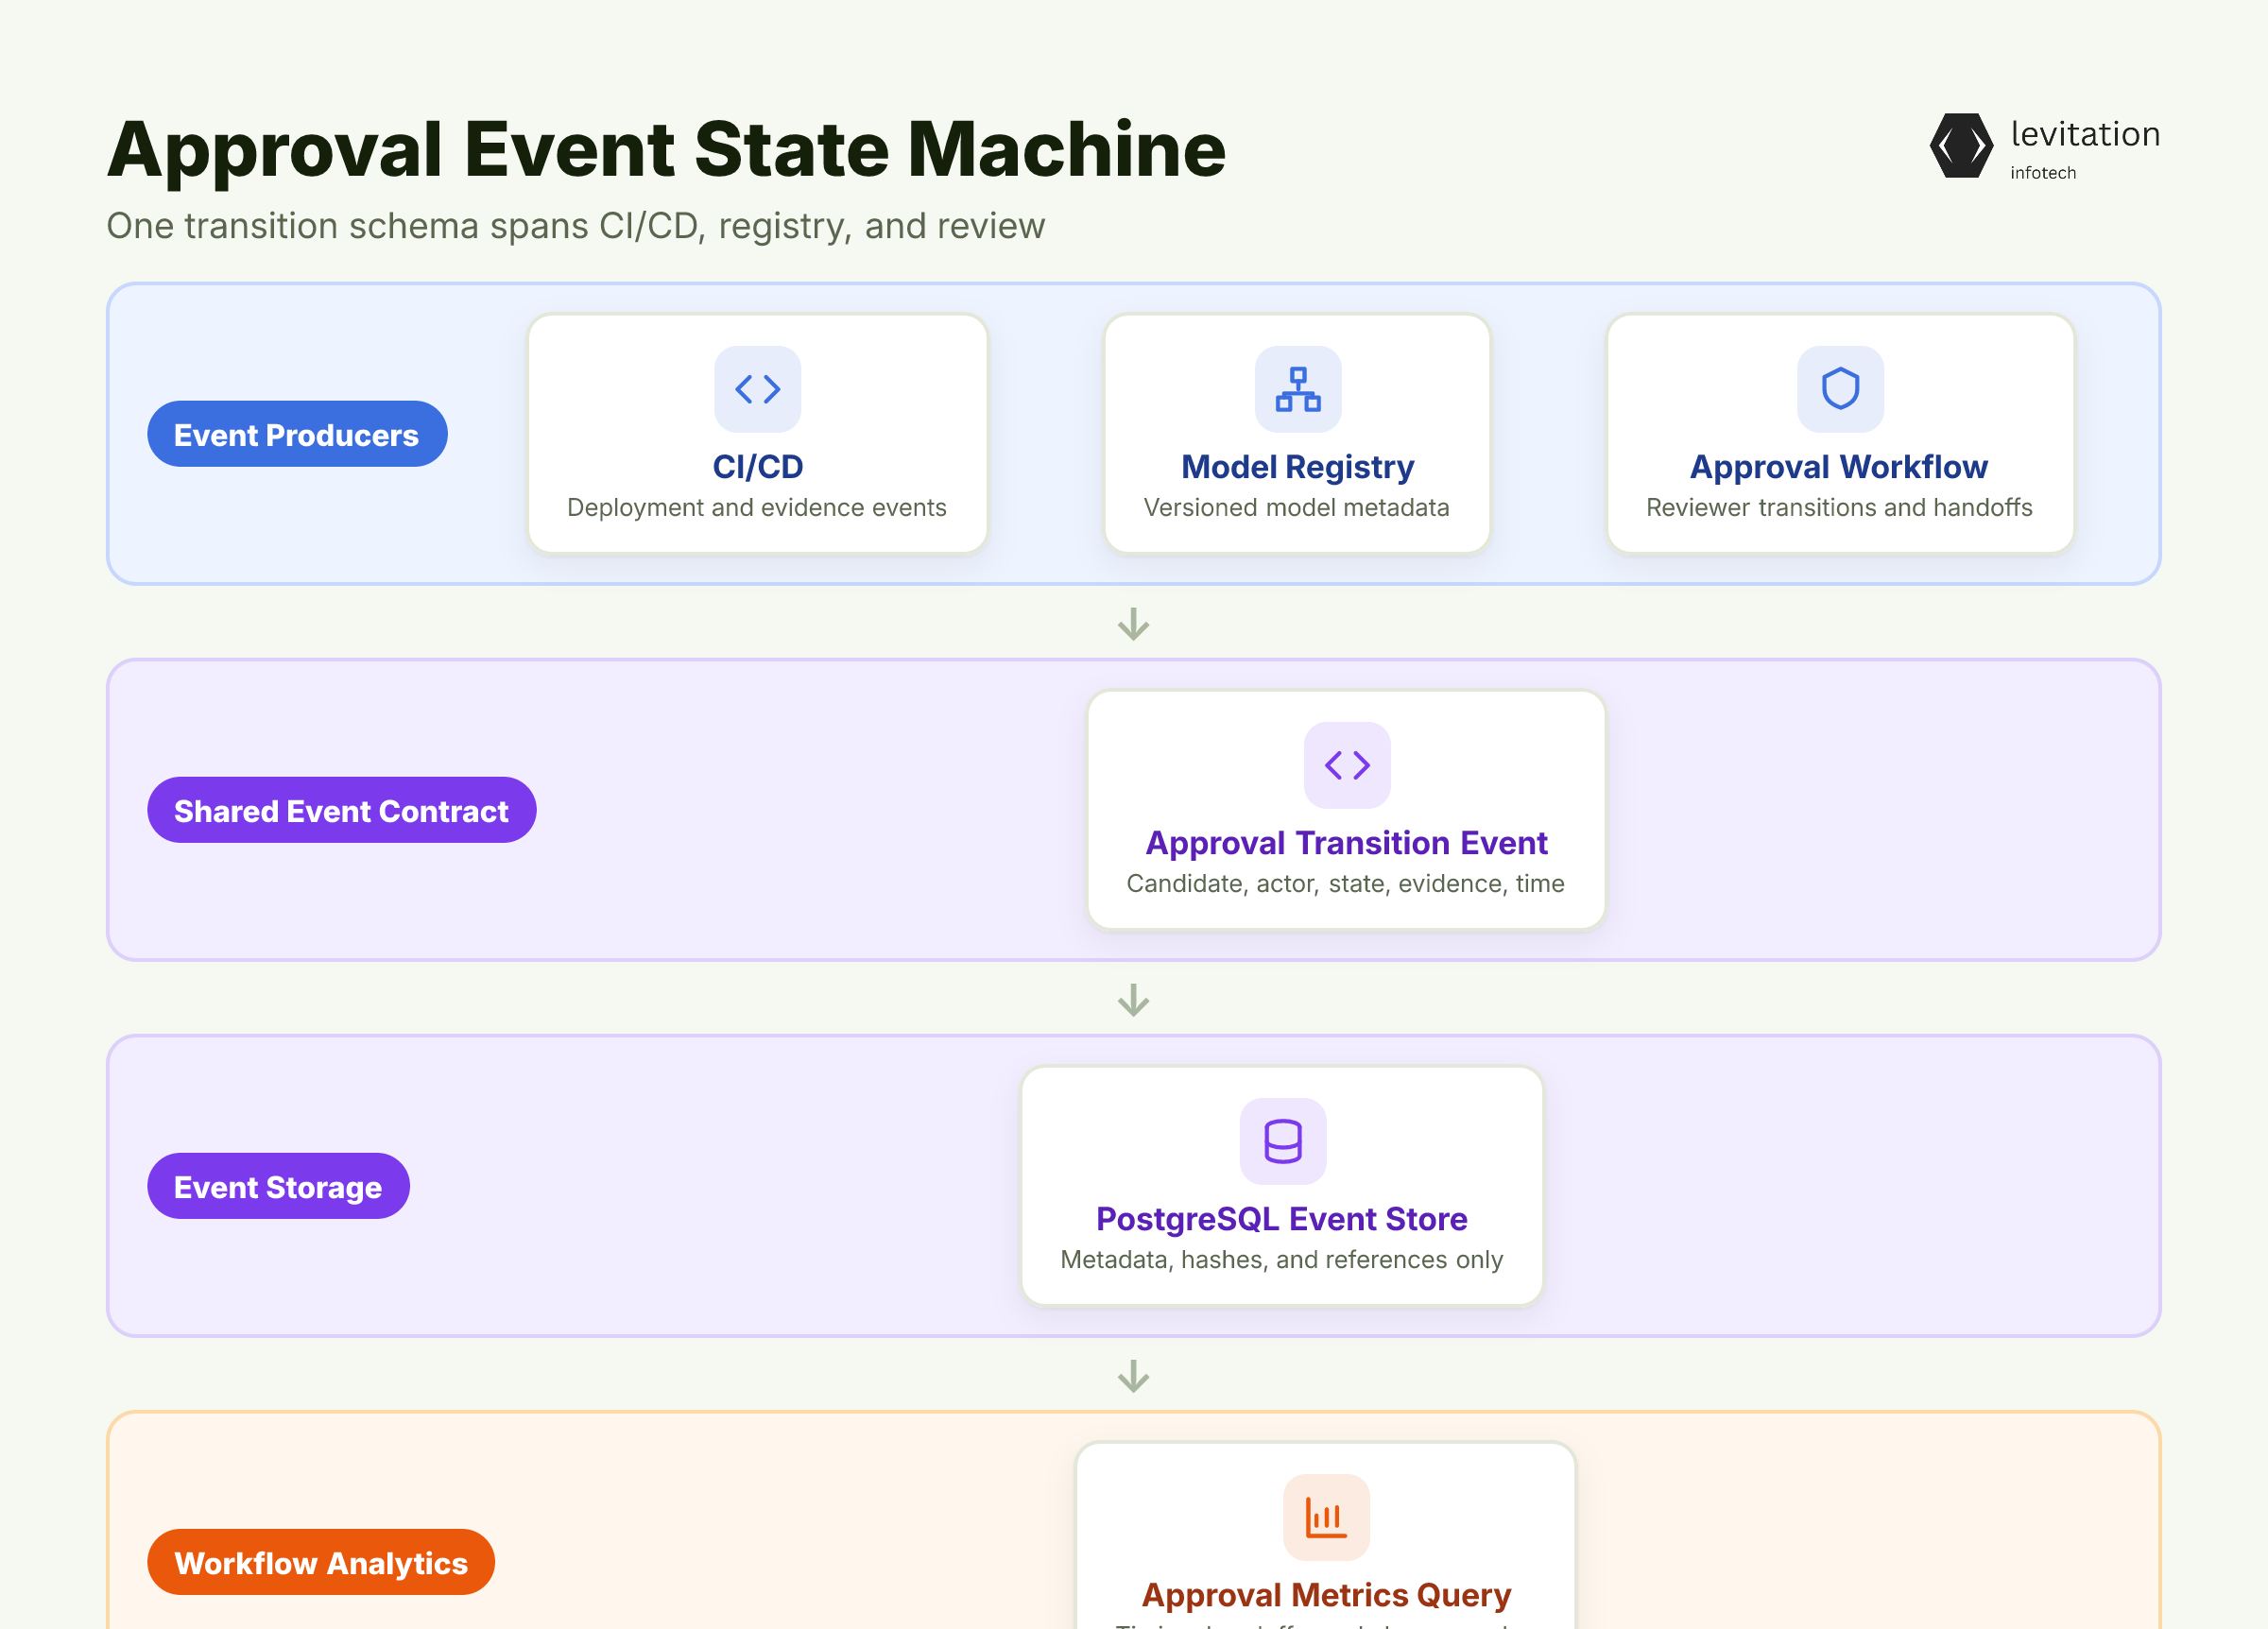
Task: Click the PostgreSQL Event Store database icon
Action: 1283,1141
